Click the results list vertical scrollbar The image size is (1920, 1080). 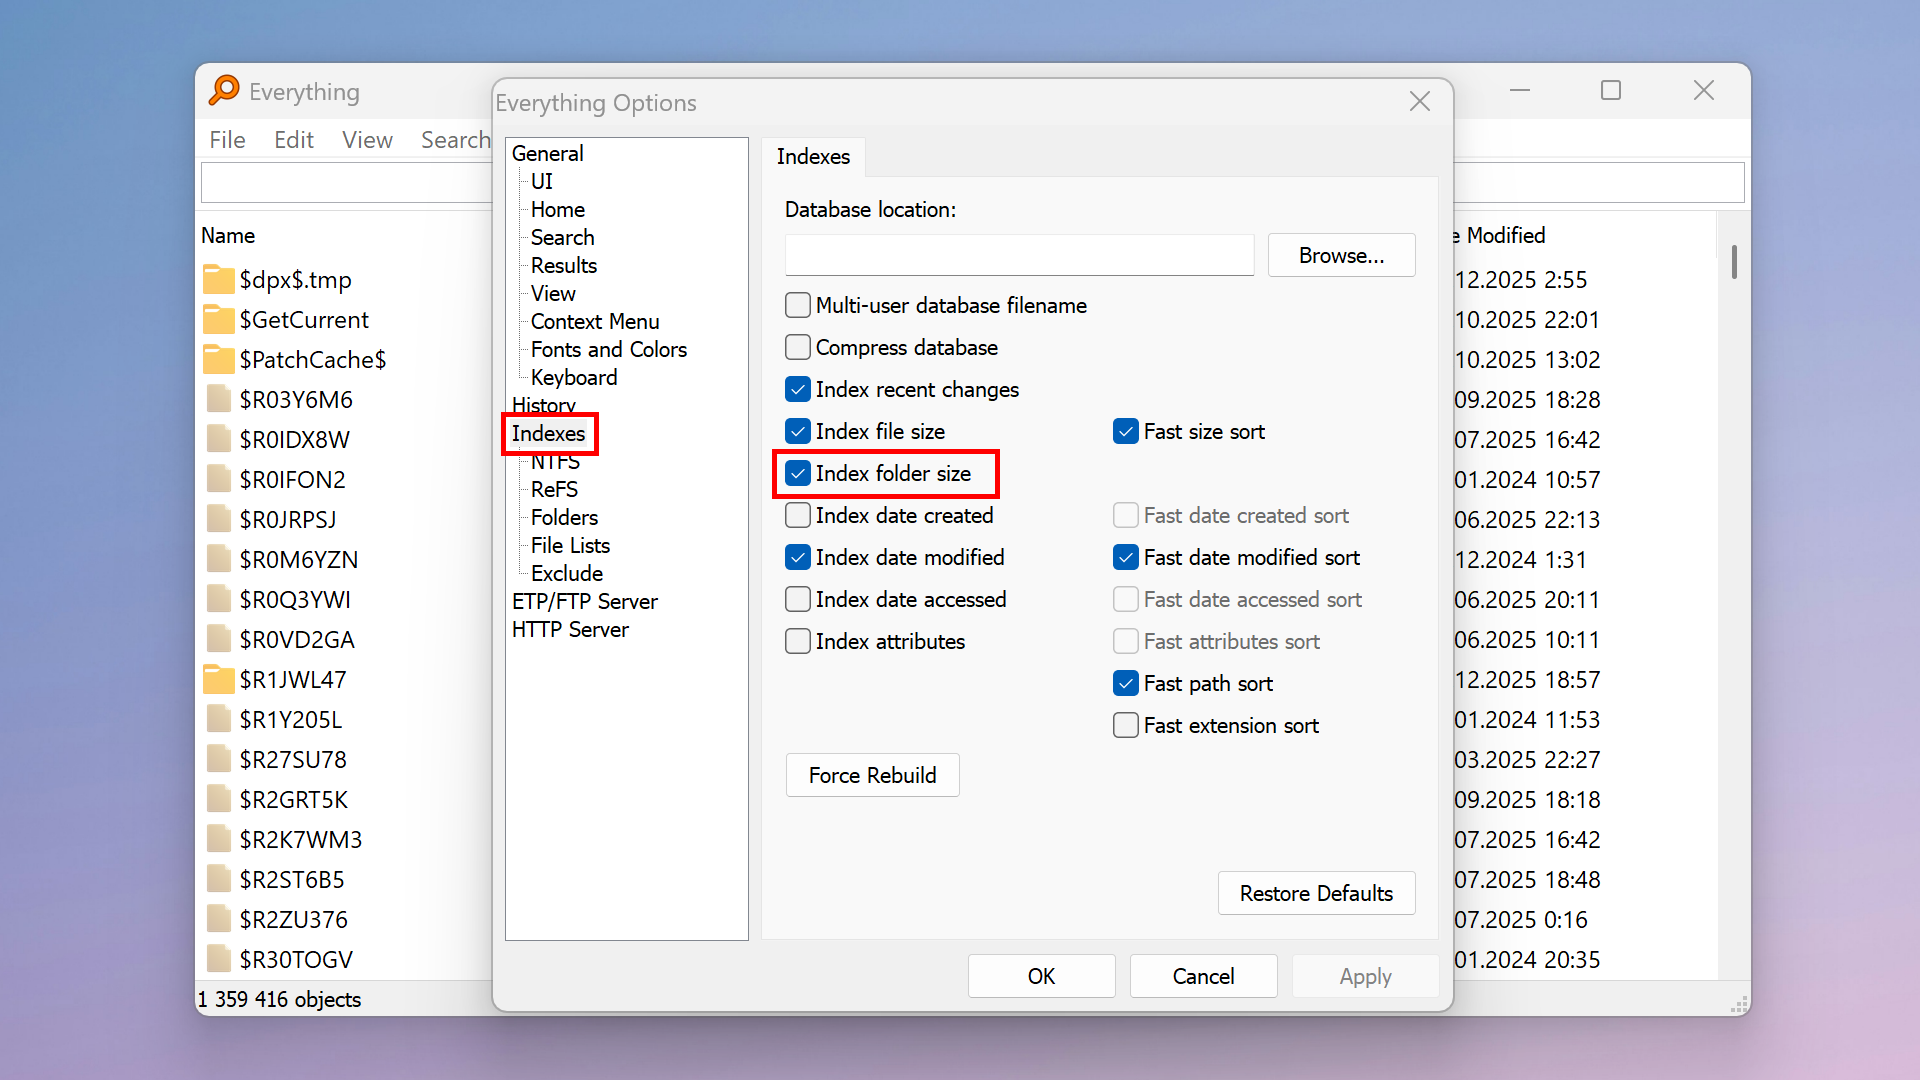(x=1734, y=263)
